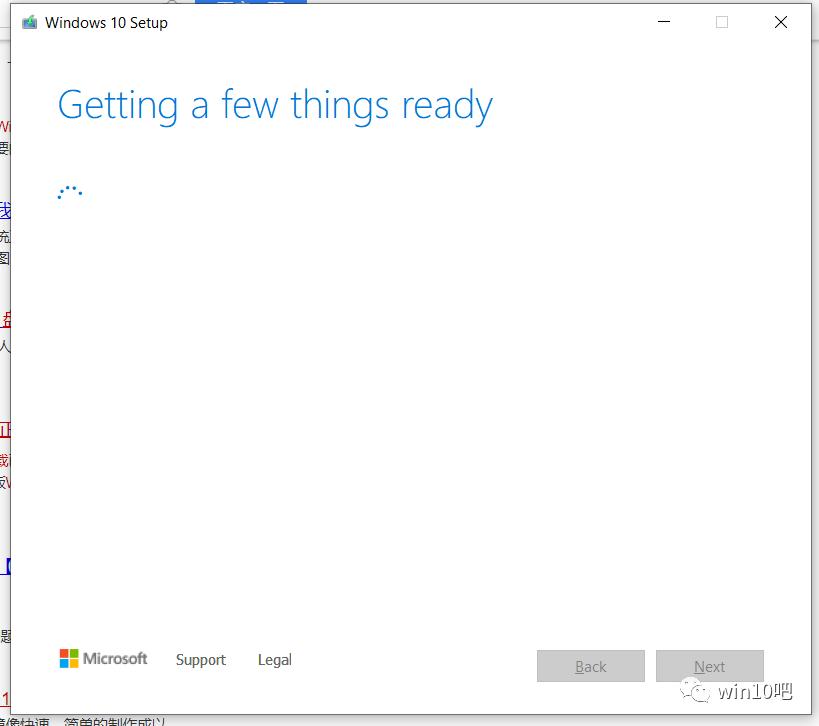The image size is (819, 726).
Task: Click the Microsoft logo
Action: [103, 659]
